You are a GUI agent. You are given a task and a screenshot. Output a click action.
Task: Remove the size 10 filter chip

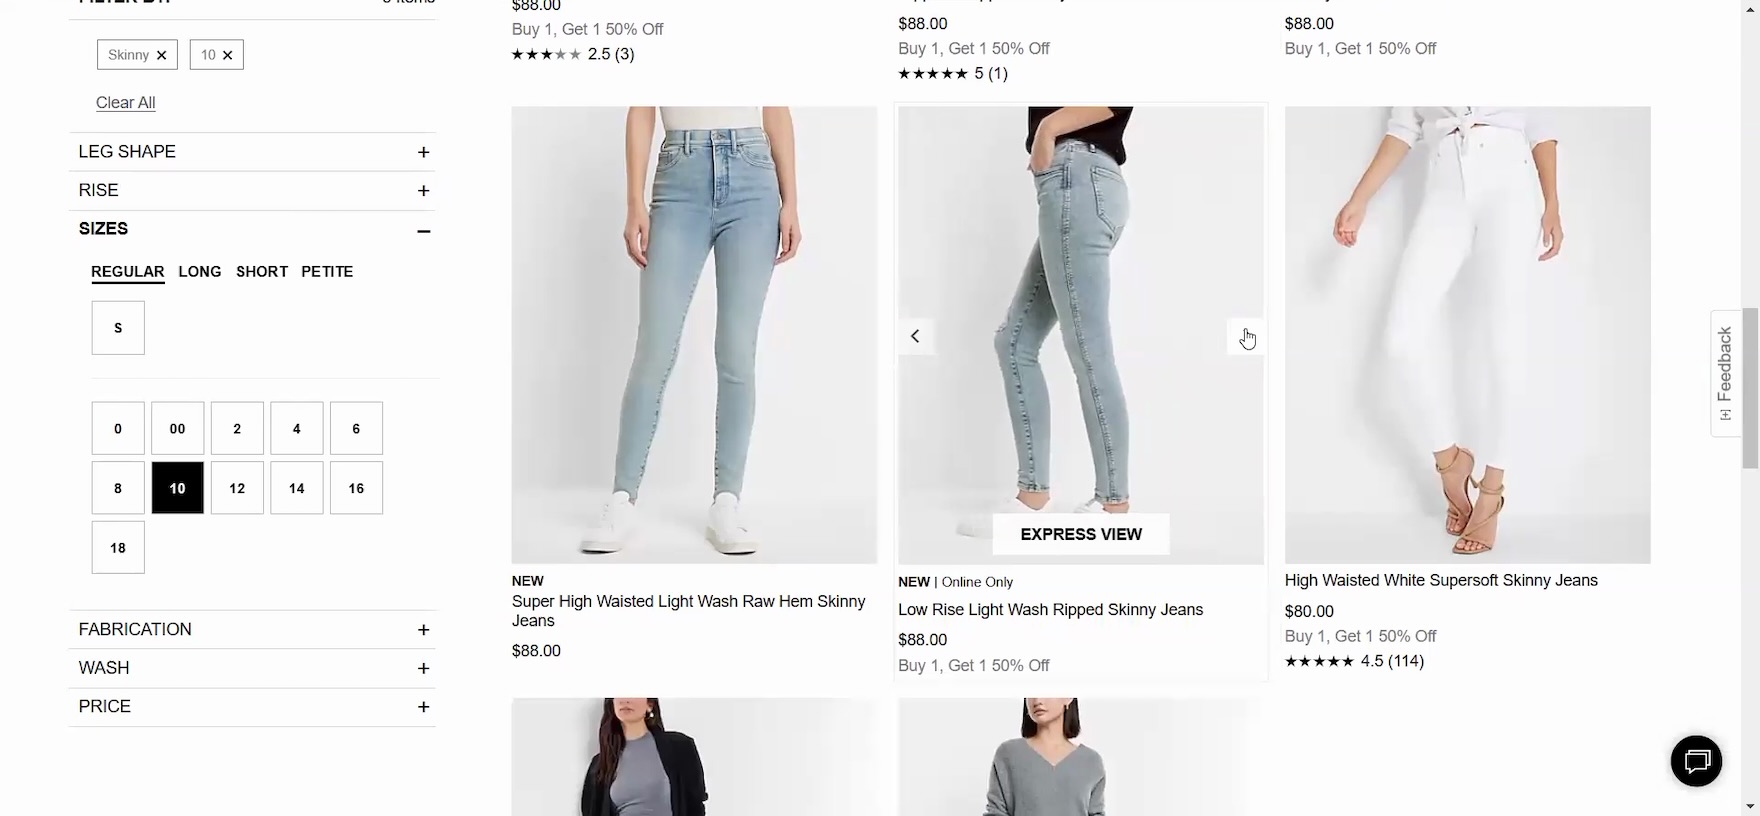point(227,55)
